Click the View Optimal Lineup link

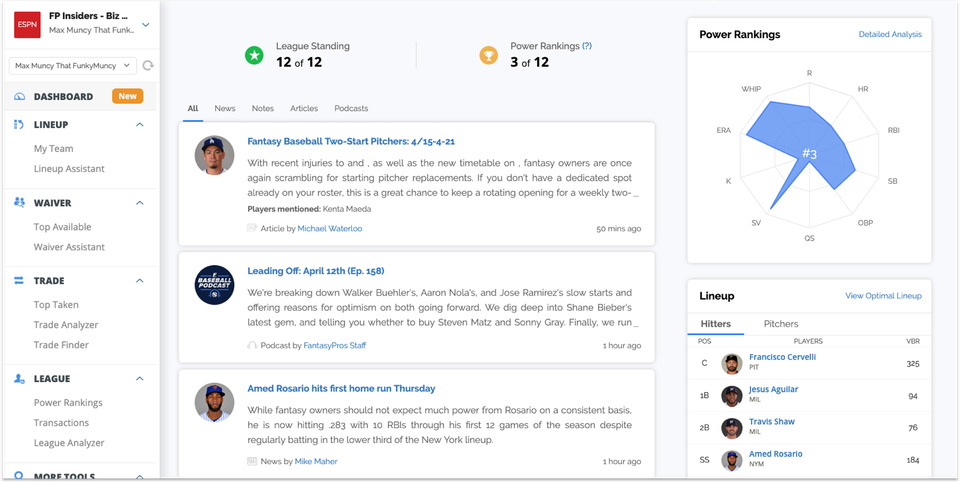click(x=883, y=296)
